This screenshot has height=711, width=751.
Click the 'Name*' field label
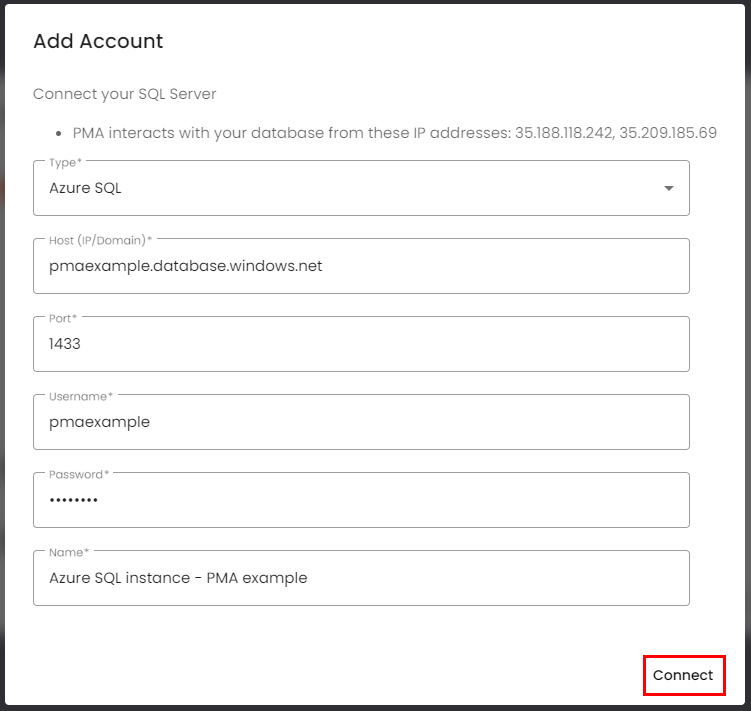tap(69, 552)
